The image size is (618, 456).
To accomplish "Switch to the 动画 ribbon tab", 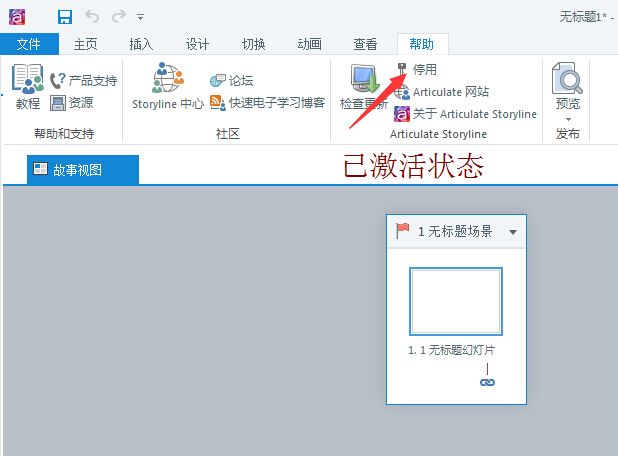I will (309, 44).
